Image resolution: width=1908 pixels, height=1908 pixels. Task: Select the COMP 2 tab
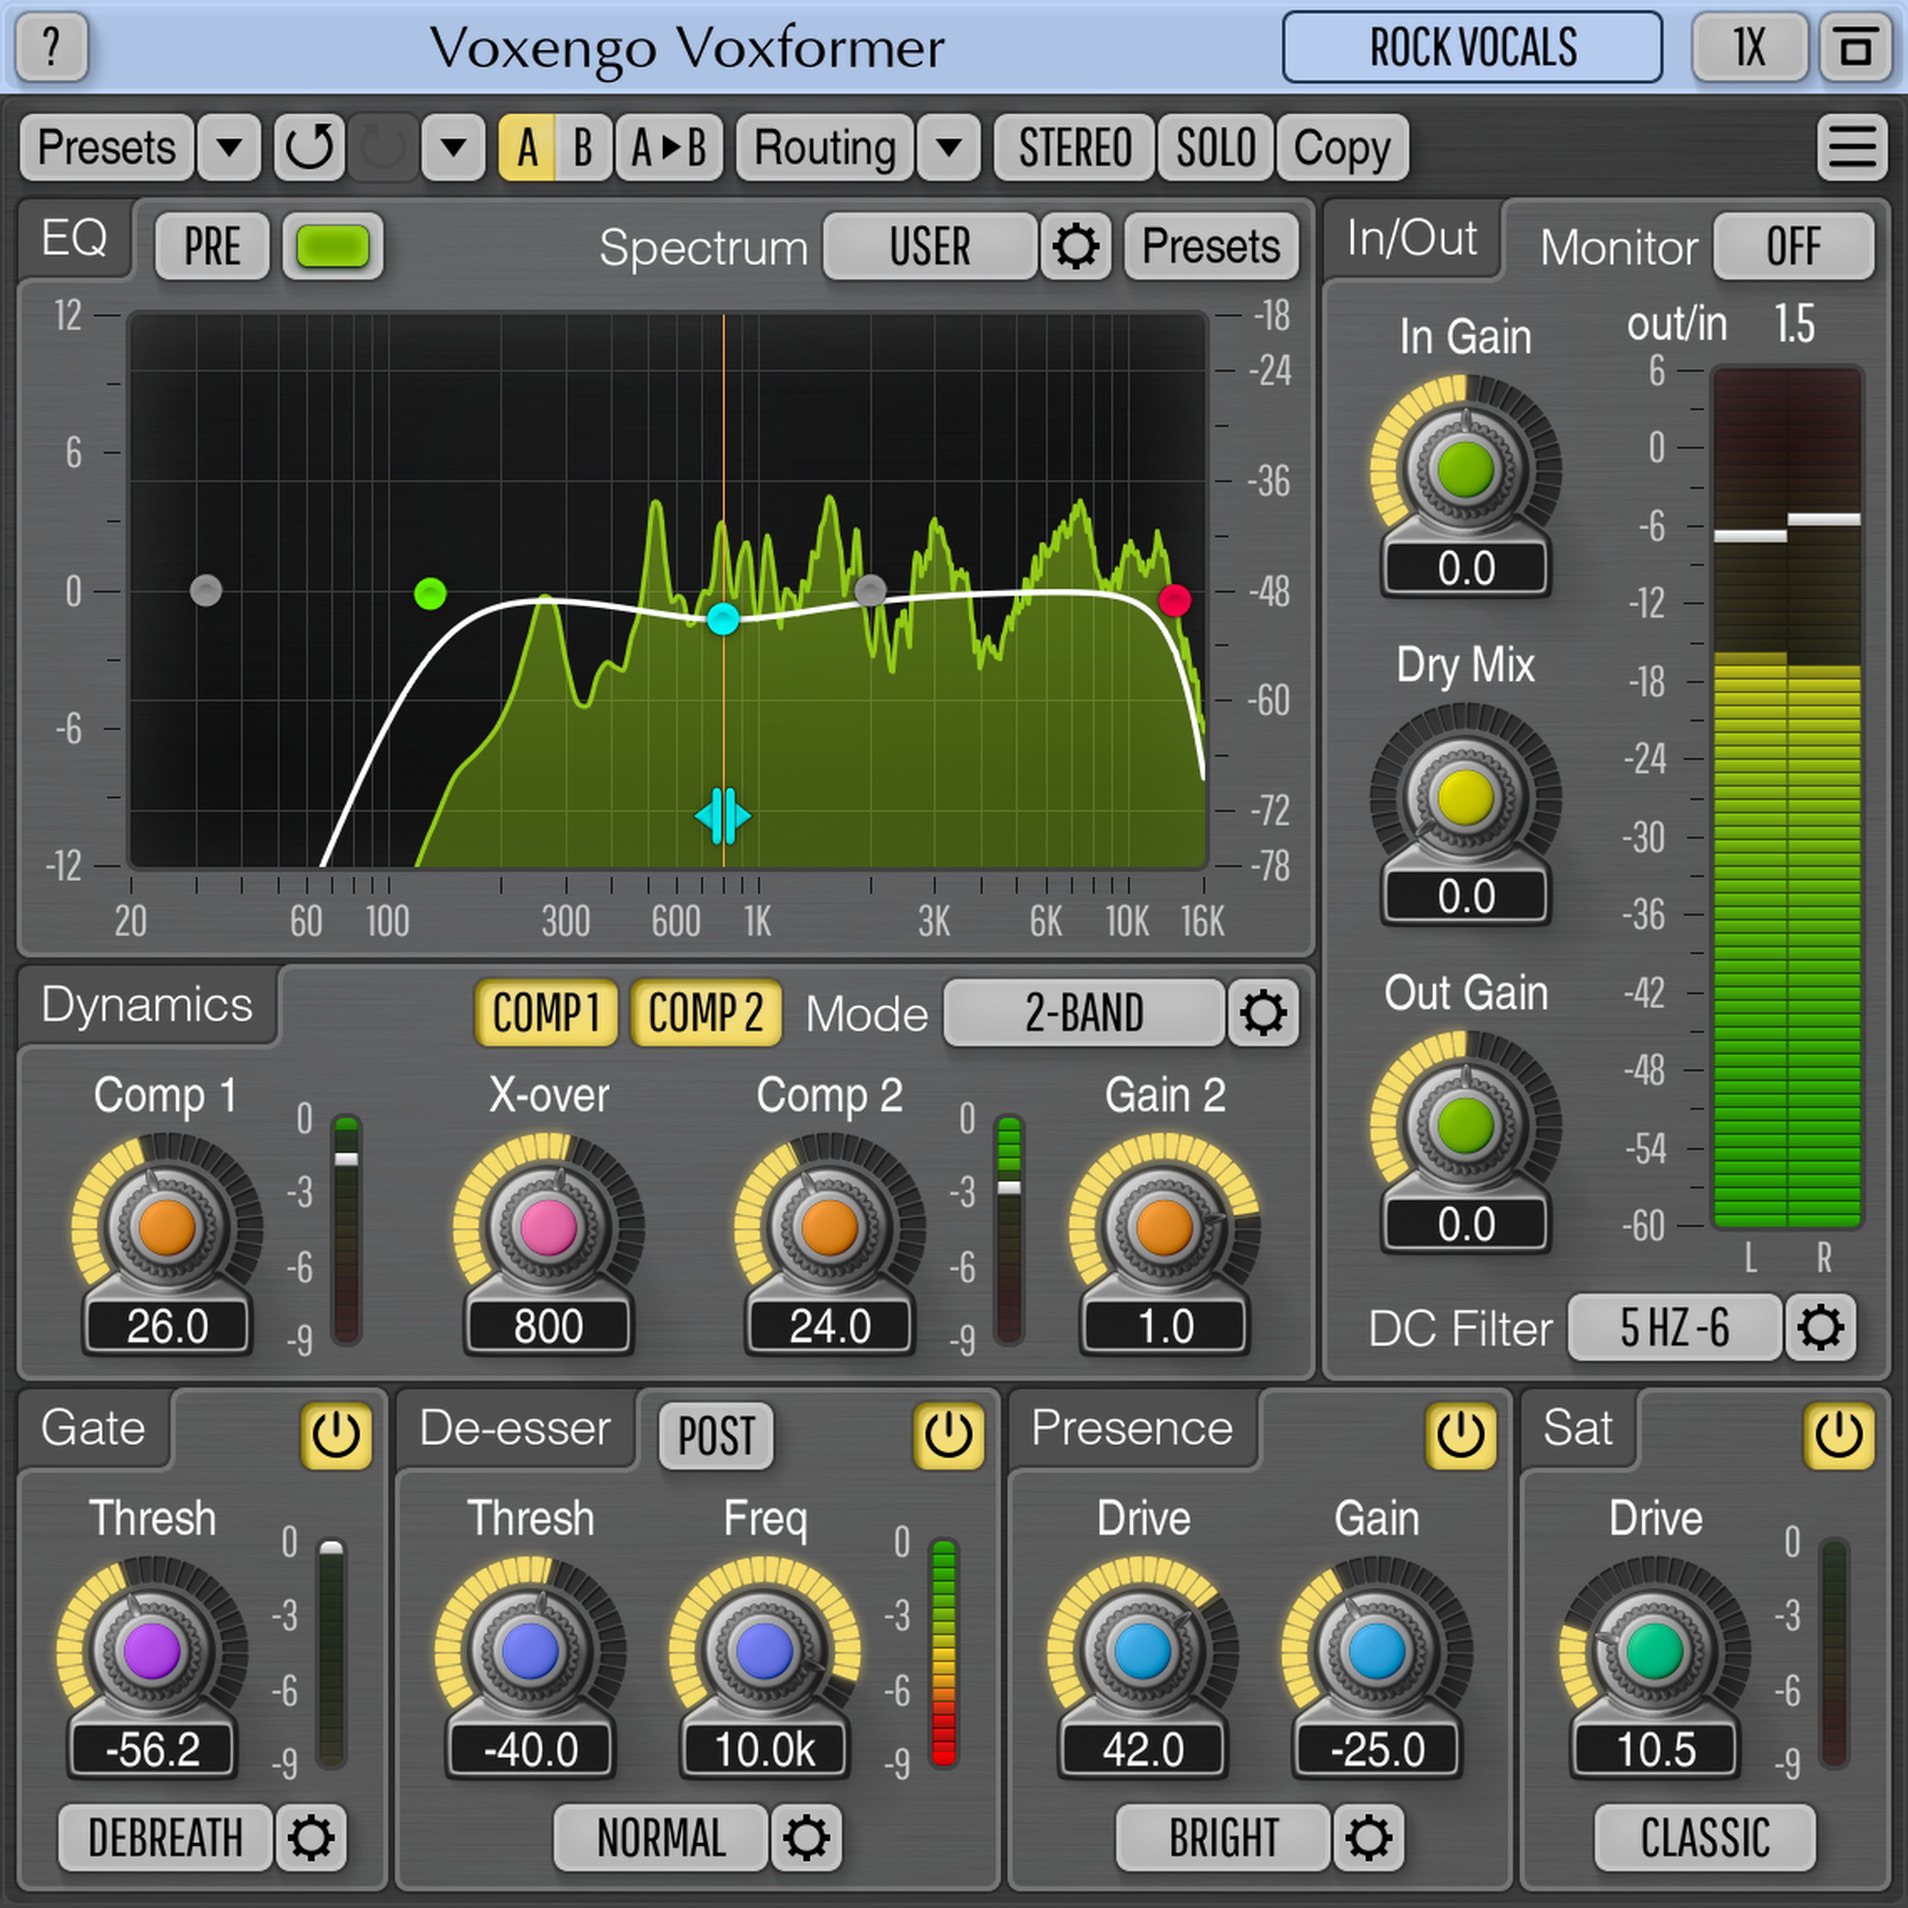pyautogui.click(x=705, y=1013)
